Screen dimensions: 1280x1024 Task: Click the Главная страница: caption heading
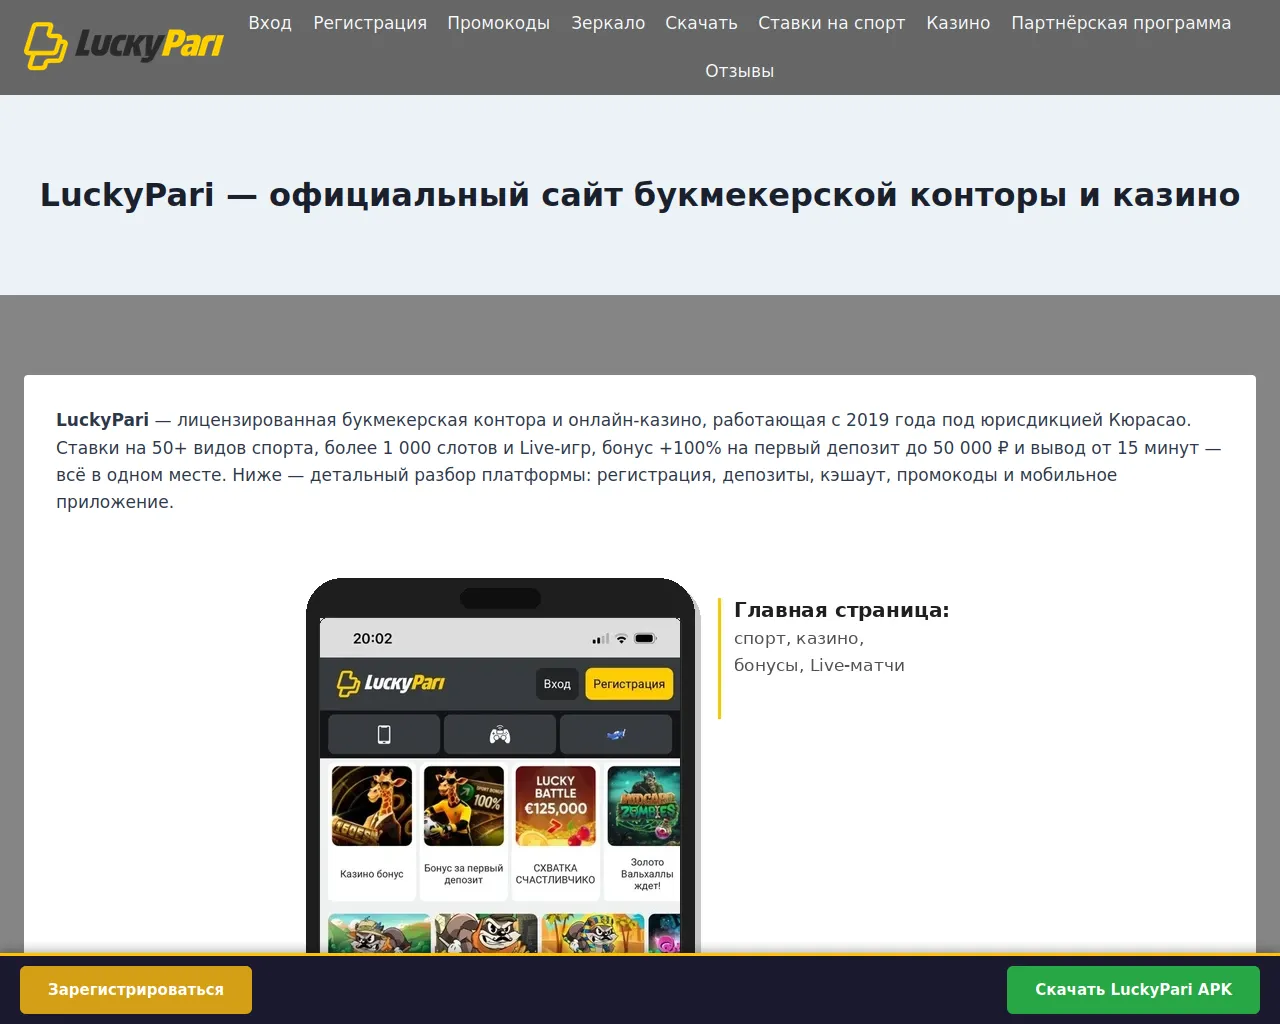coord(842,610)
